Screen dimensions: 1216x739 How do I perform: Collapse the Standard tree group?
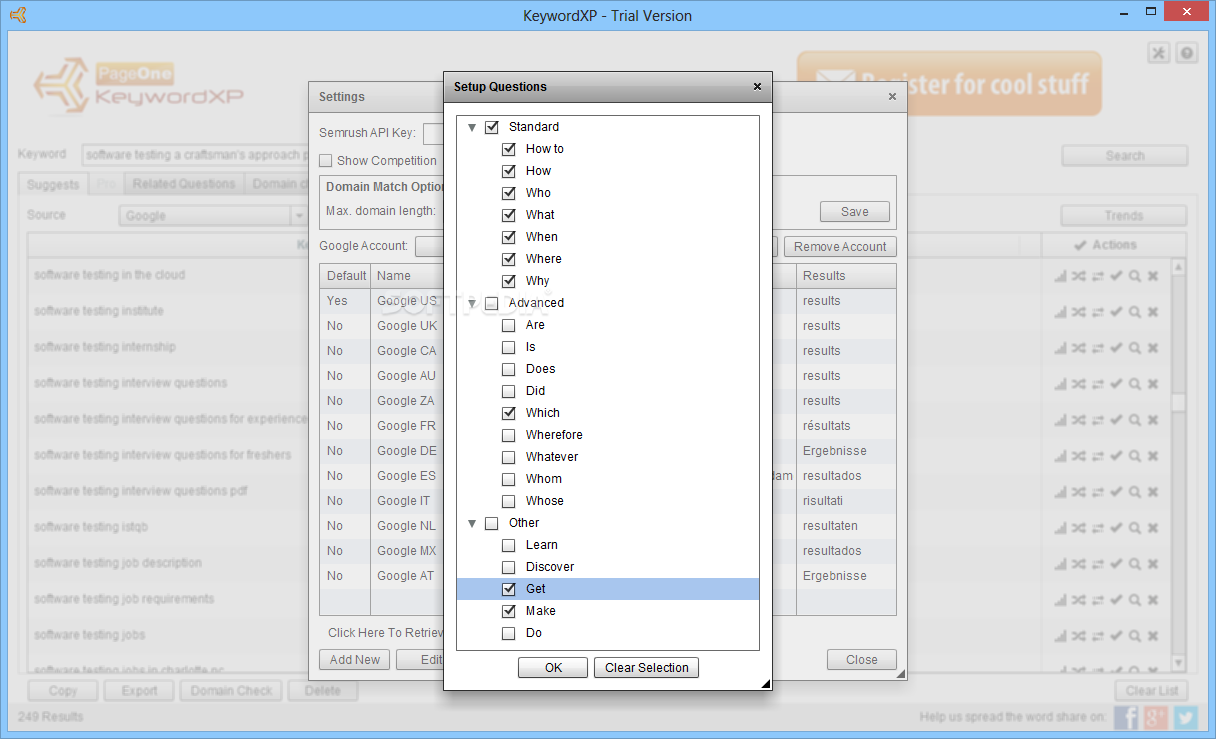[x=472, y=128]
